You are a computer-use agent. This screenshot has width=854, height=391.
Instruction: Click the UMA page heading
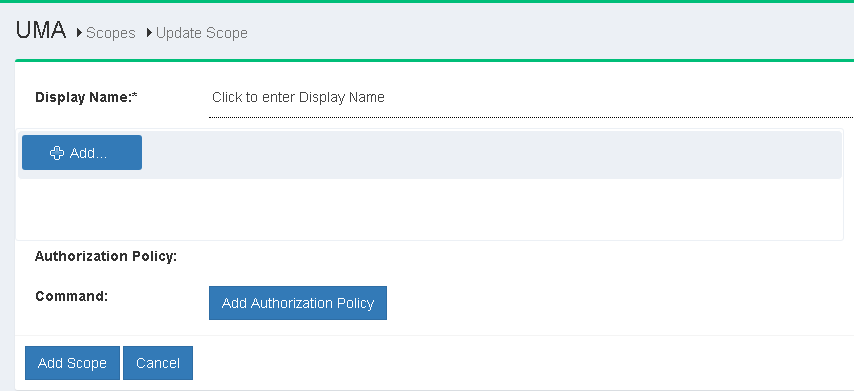pyautogui.click(x=41, y=30)
